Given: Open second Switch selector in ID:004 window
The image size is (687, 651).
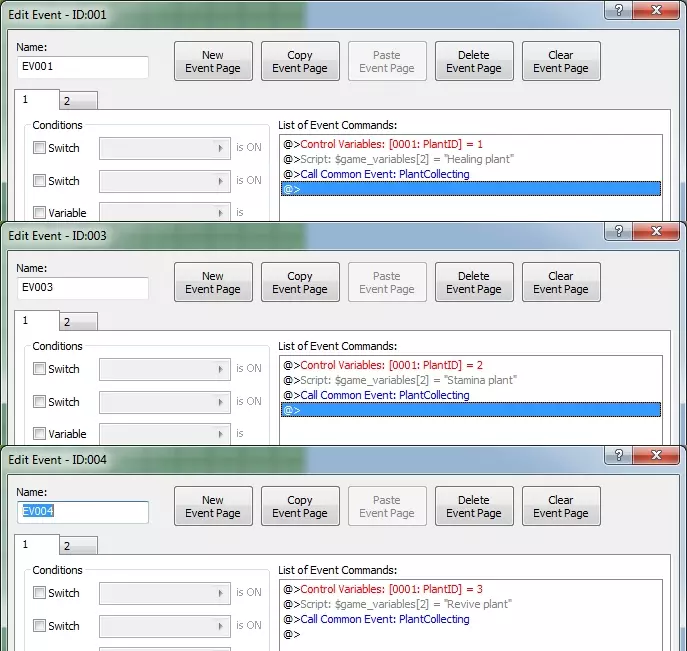Looking at the screenshot, I should click(x=165, y=626).
